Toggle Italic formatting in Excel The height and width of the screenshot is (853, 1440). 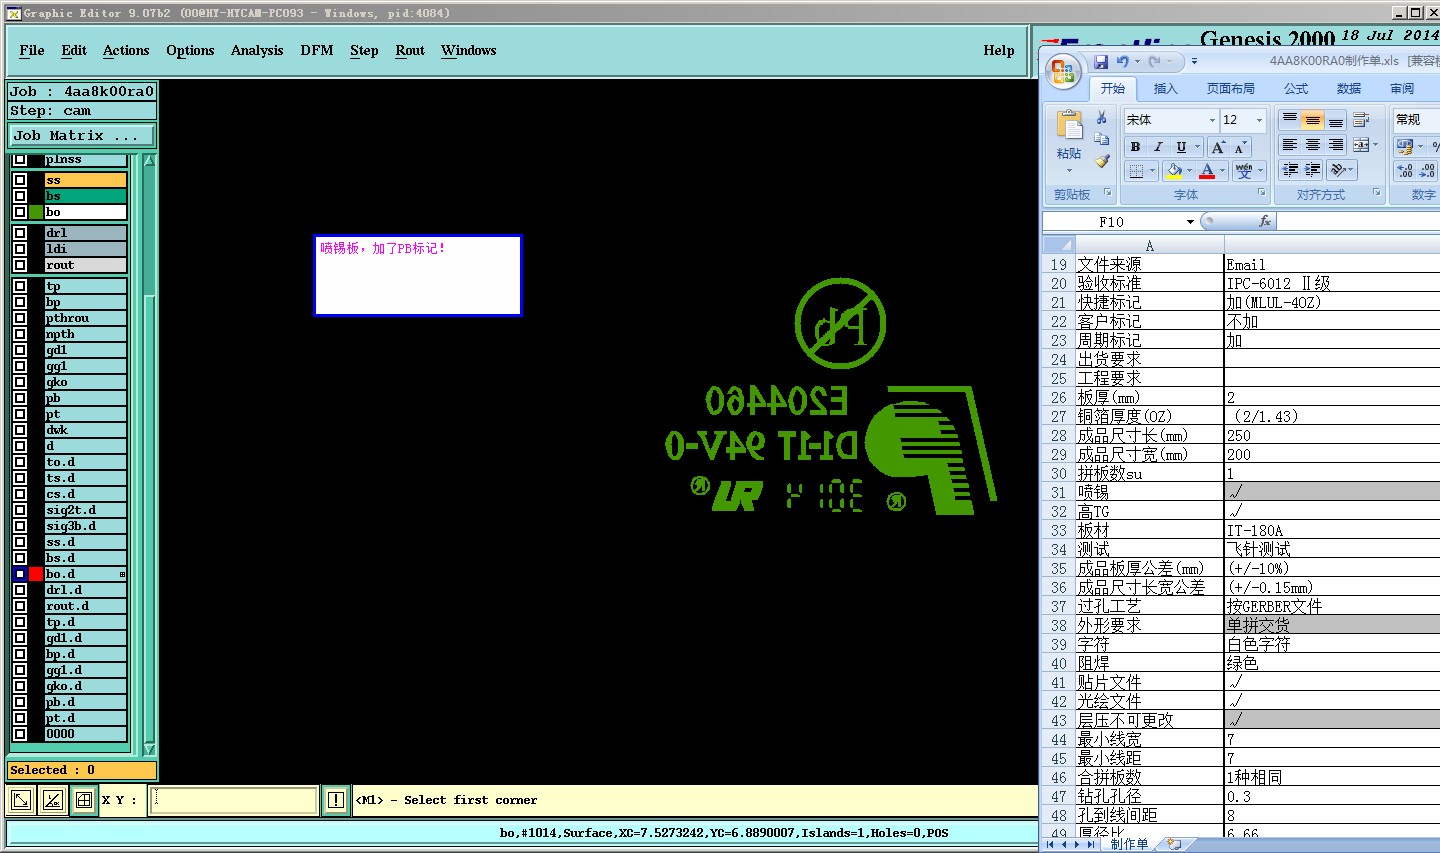pyautogui.click(x=1158, y=147)
